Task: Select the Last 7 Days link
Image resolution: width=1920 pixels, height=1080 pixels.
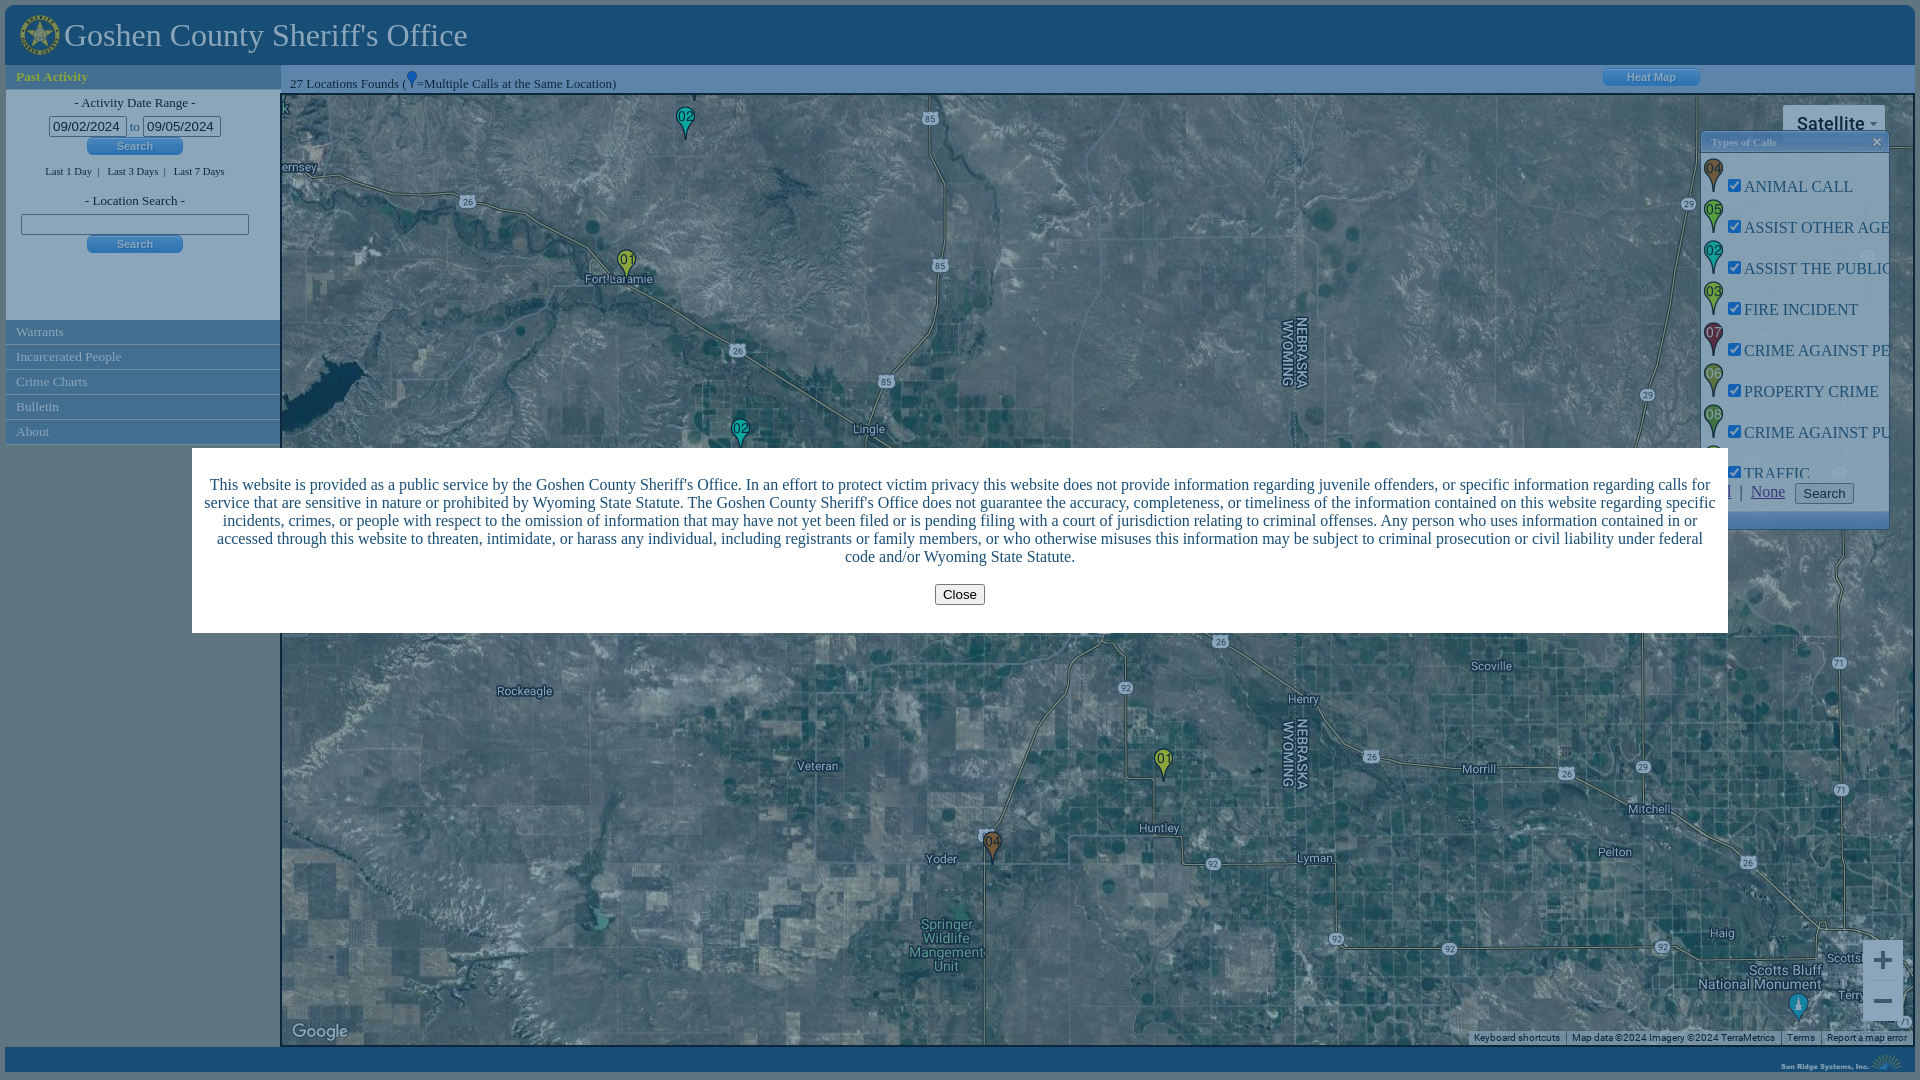Action: point(199,171)
